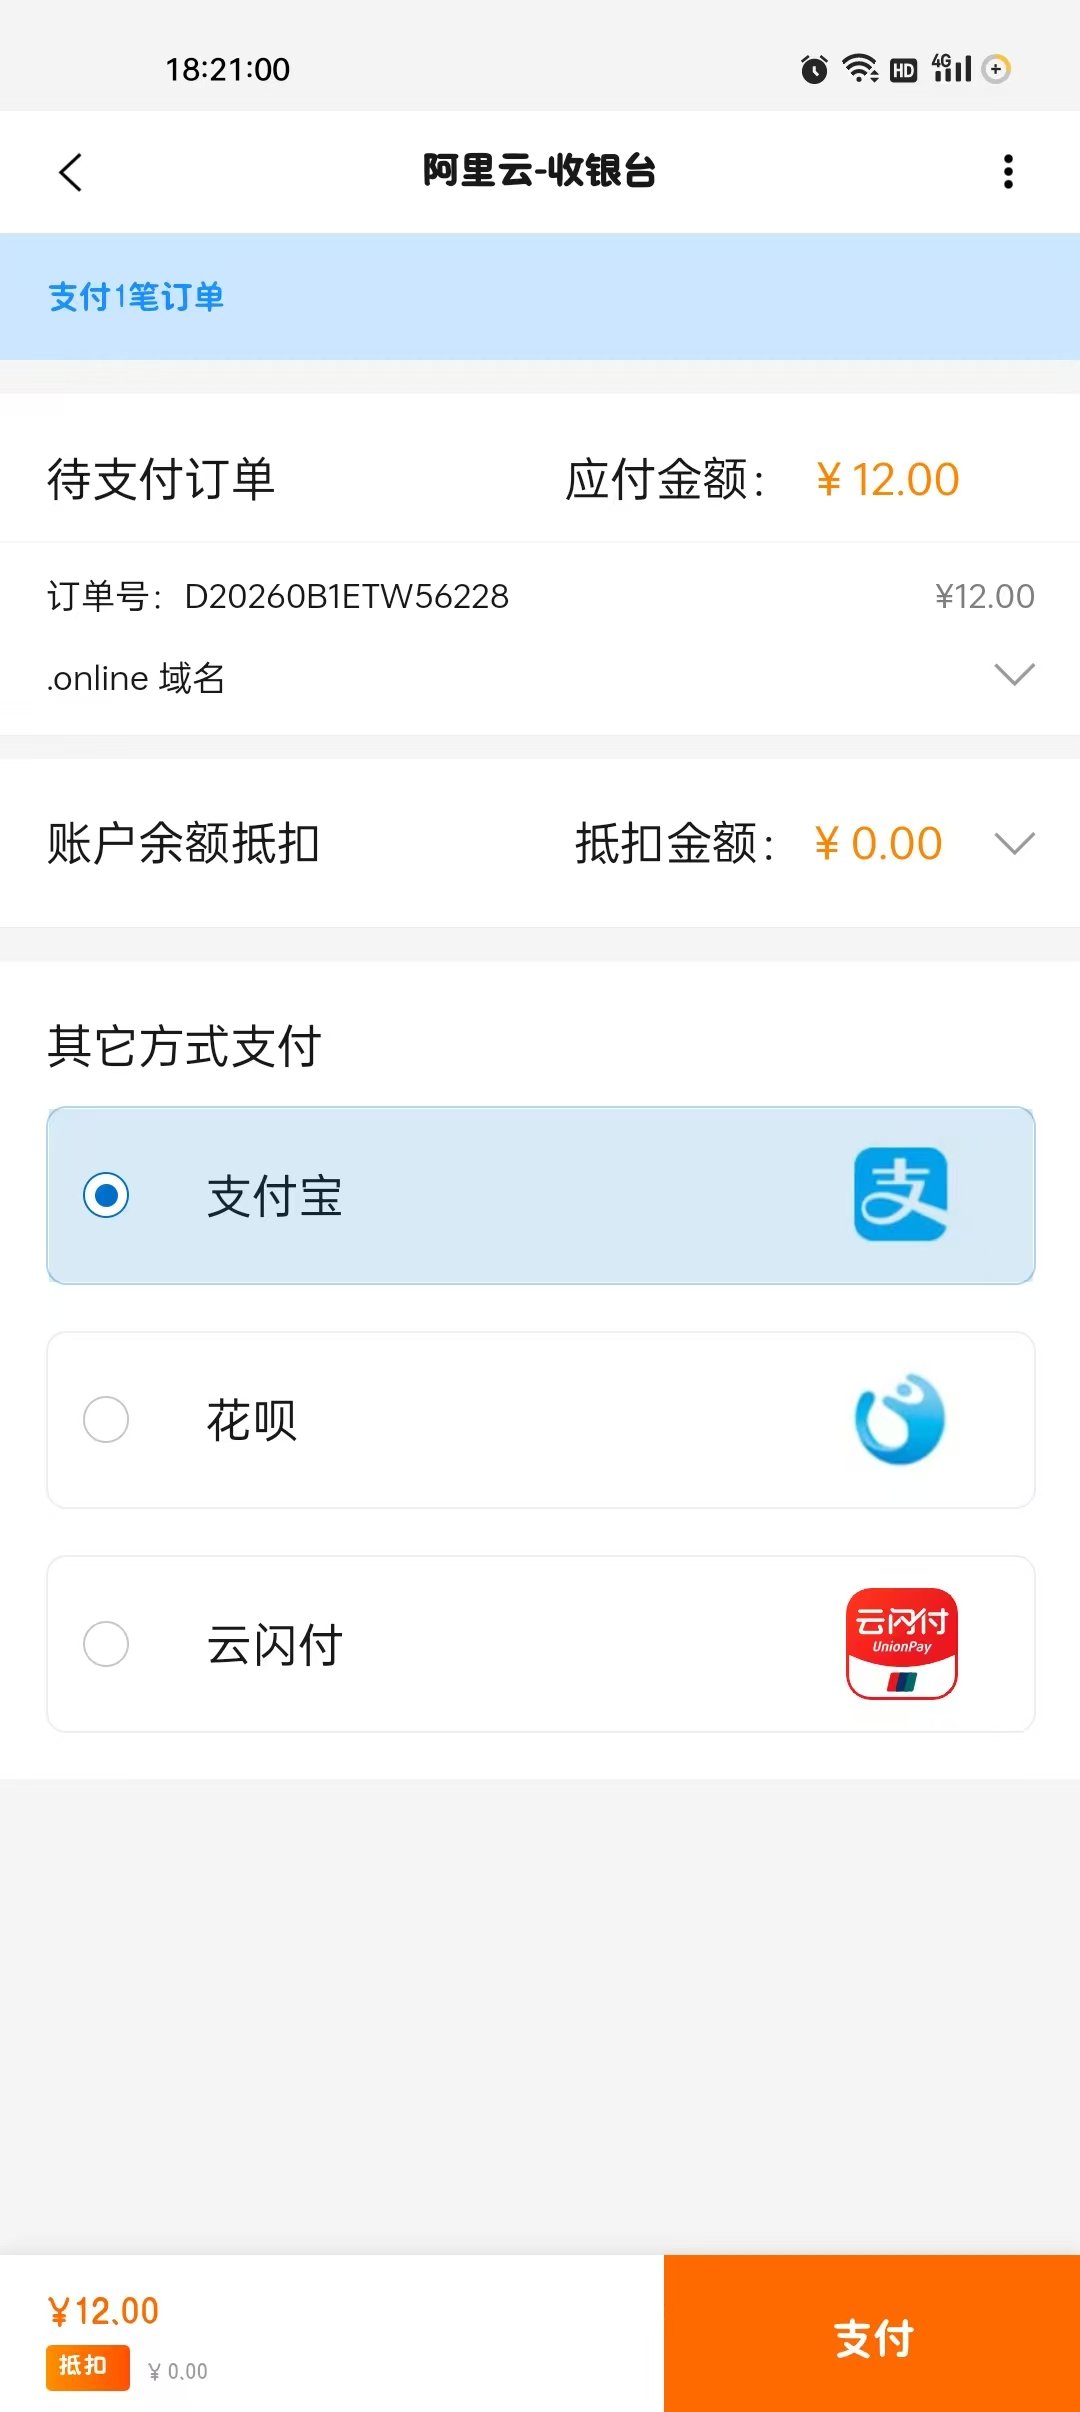Tap the back arrow icon

click(x=70, y=172)
